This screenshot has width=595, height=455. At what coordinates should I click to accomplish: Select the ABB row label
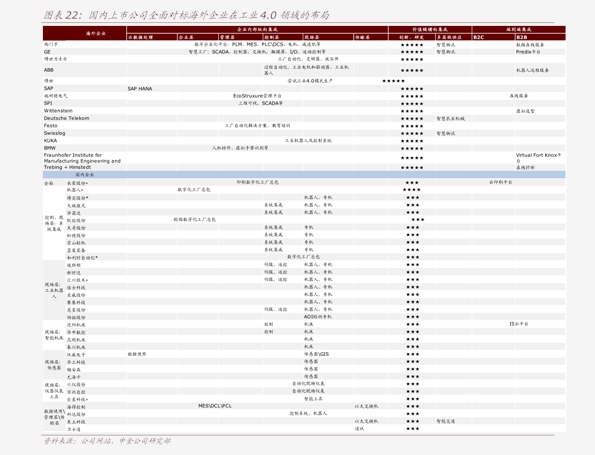tap(49, 70)
